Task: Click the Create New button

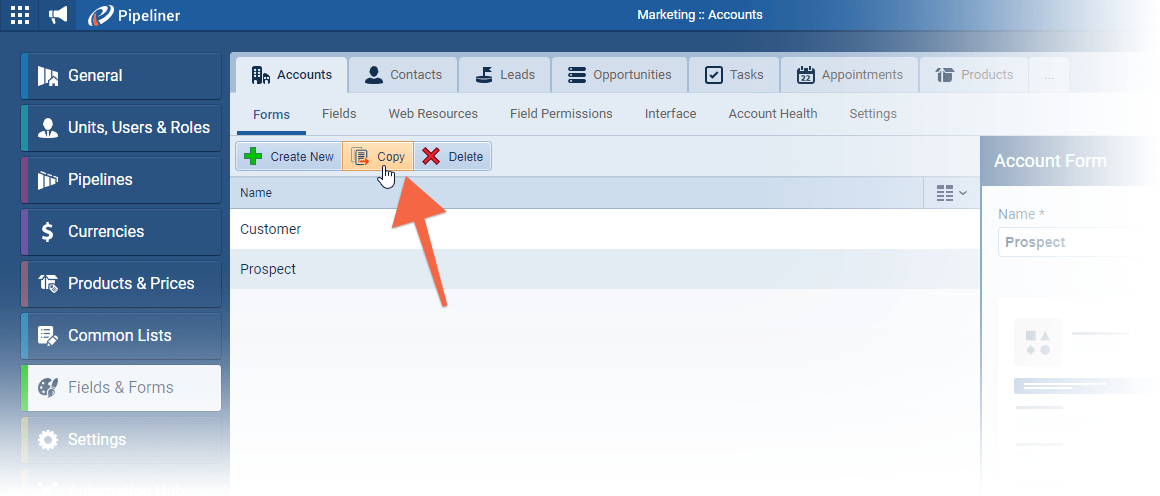Action: coord(289,157)
